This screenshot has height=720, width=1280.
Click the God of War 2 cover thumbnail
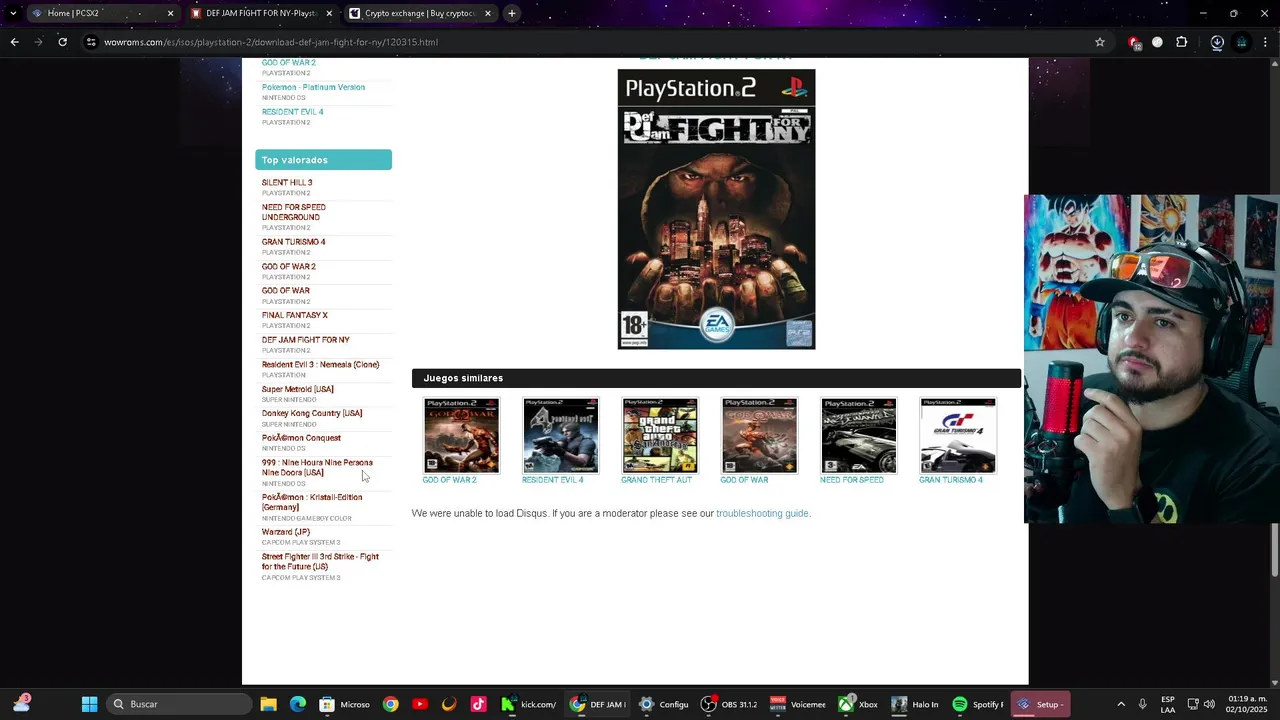point(461,435)
